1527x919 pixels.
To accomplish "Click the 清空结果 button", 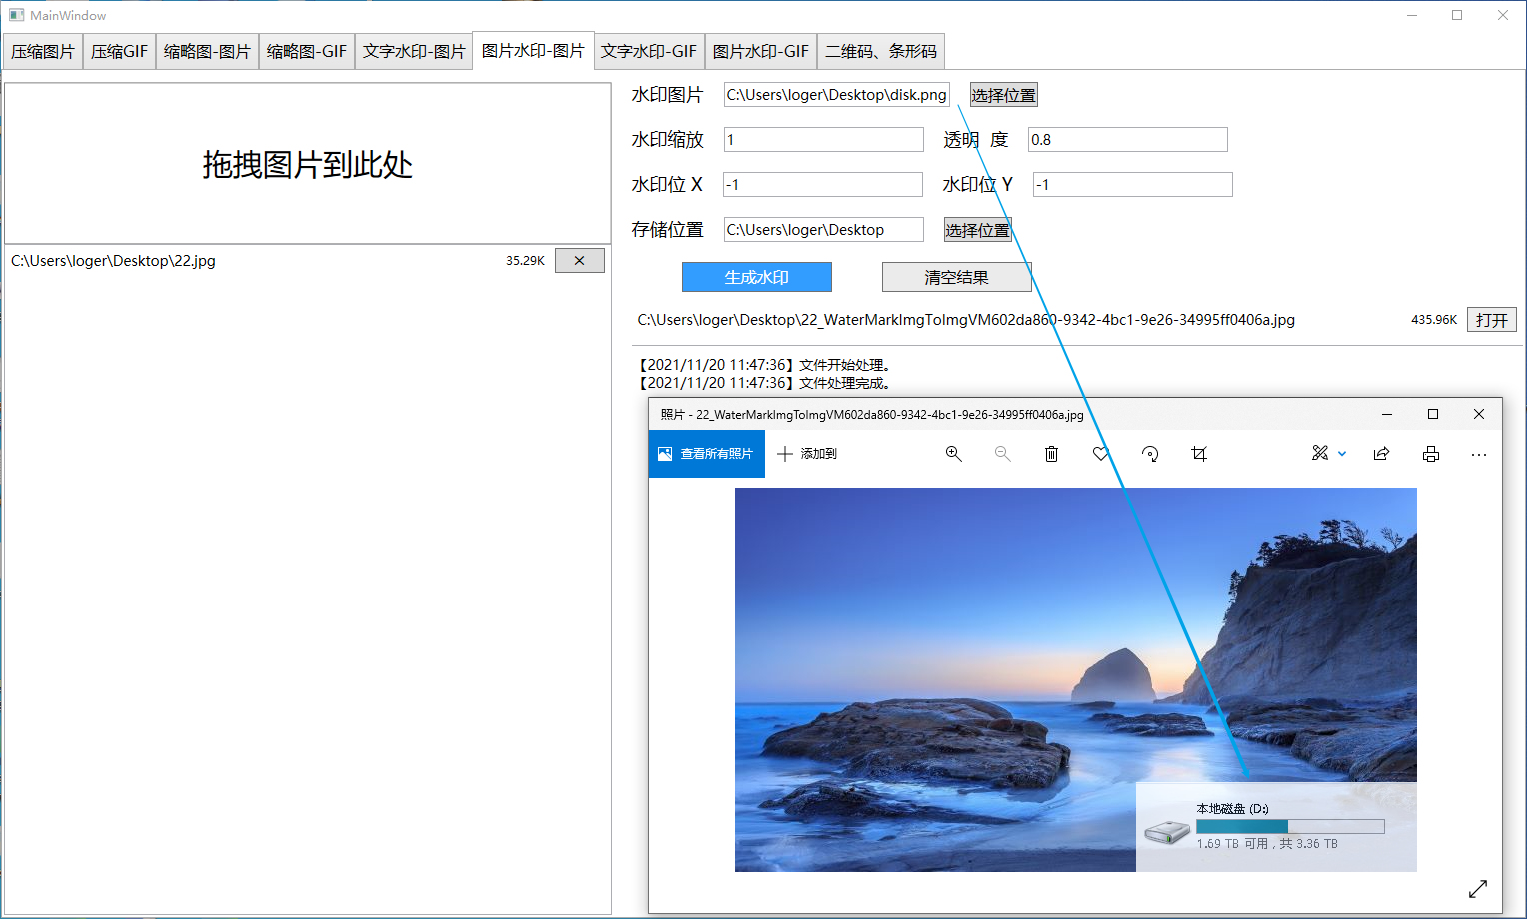I will pos(957,277).
